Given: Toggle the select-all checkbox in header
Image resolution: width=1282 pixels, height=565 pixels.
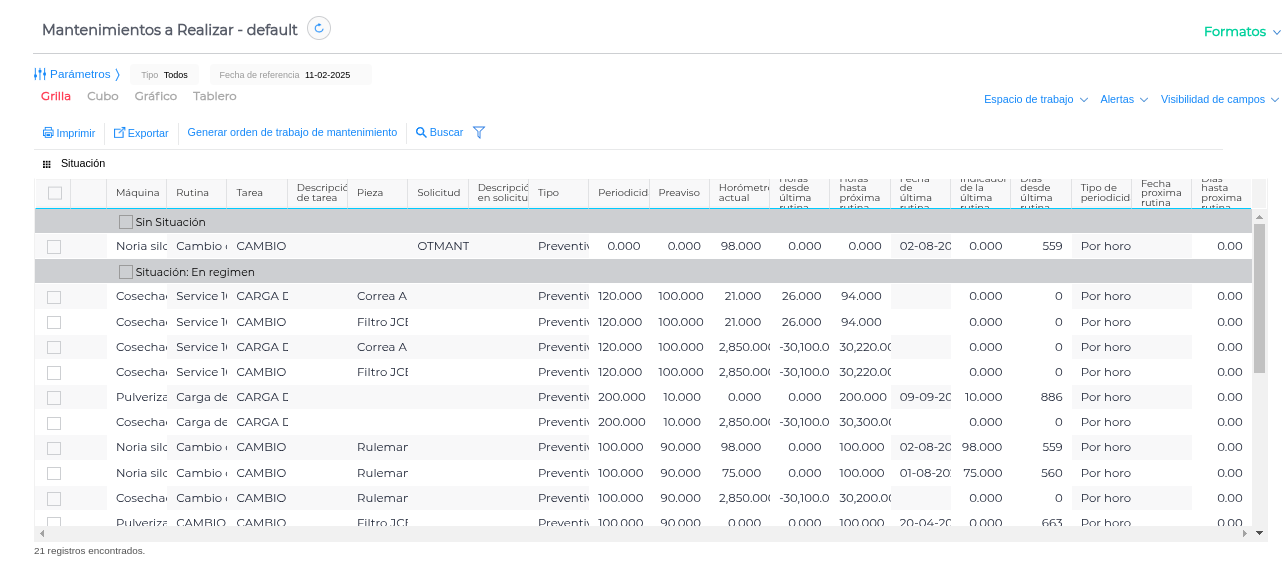Looking at the screenshot, I should (55, 193).
